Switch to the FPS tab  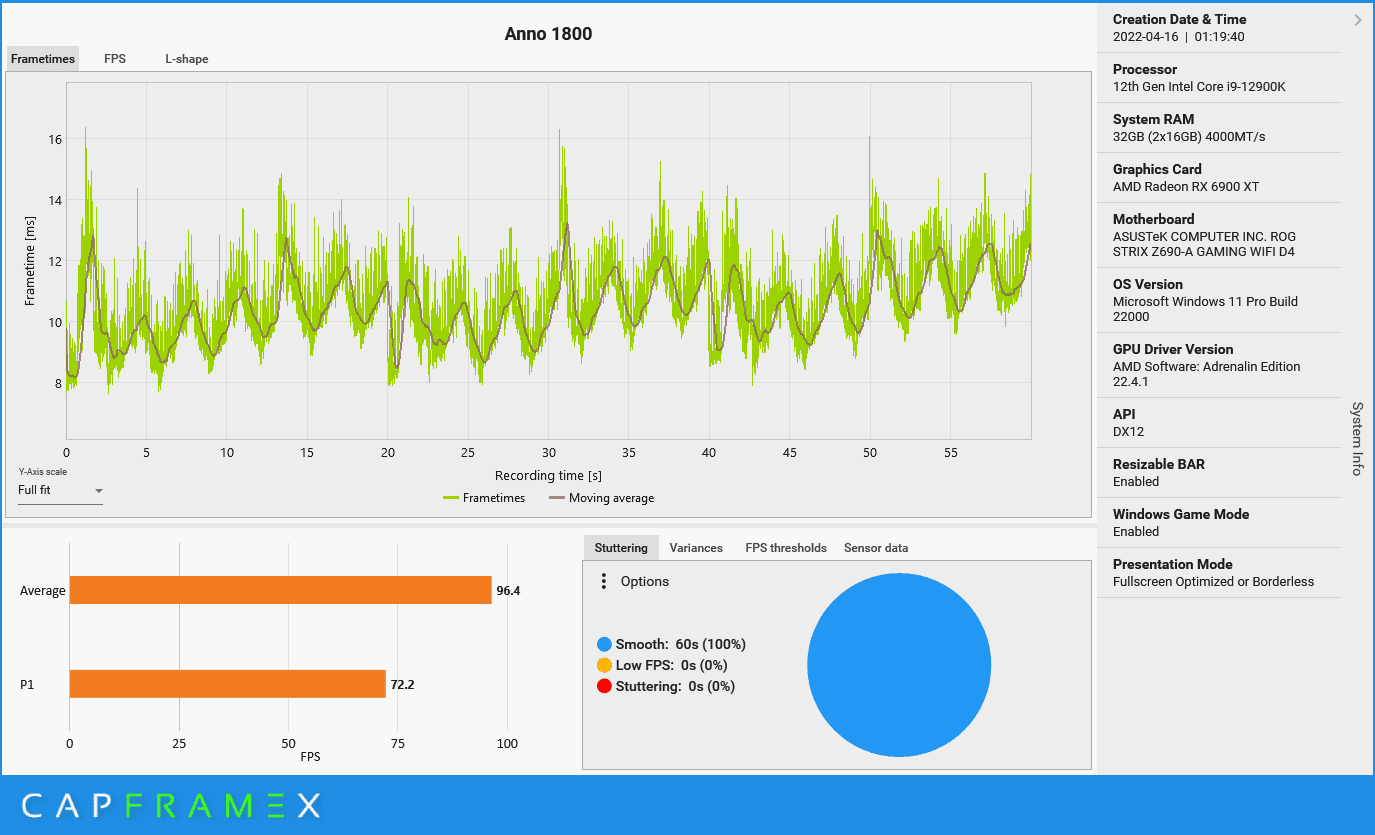(115, 59)
